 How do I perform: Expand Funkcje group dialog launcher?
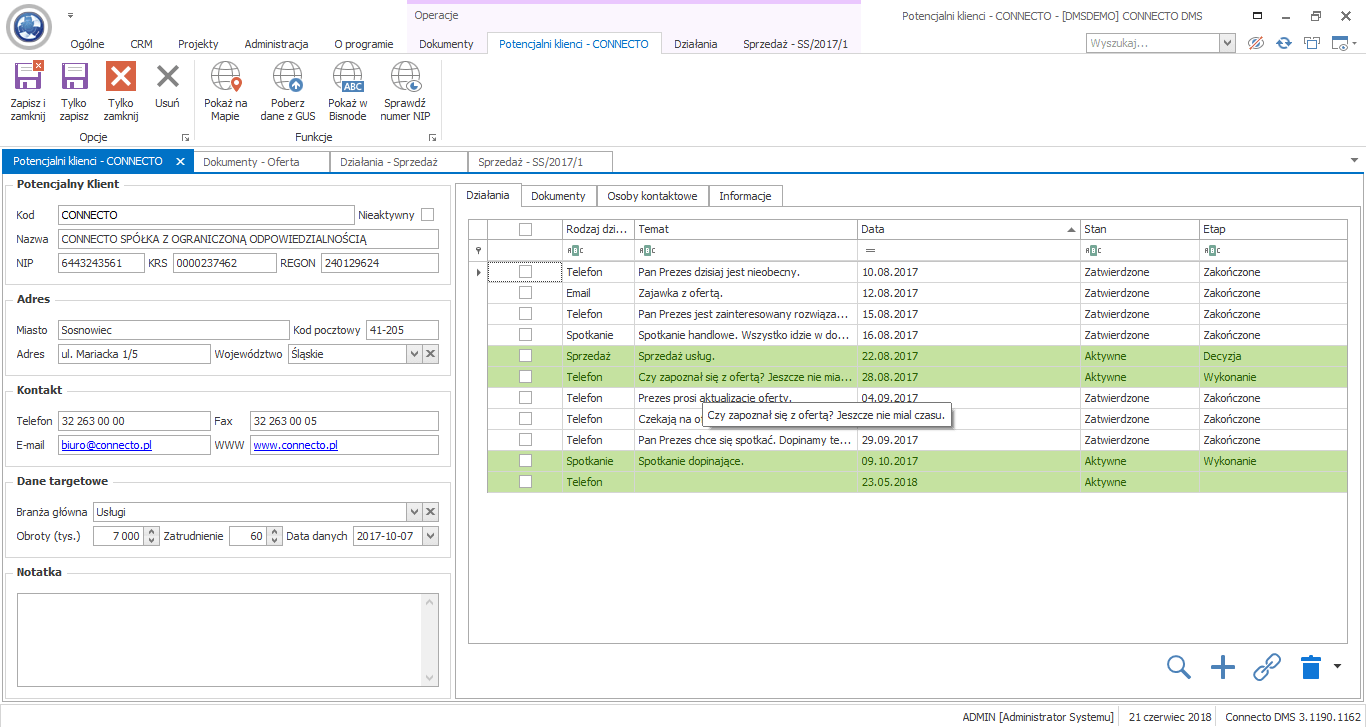[x=432, y=137]
